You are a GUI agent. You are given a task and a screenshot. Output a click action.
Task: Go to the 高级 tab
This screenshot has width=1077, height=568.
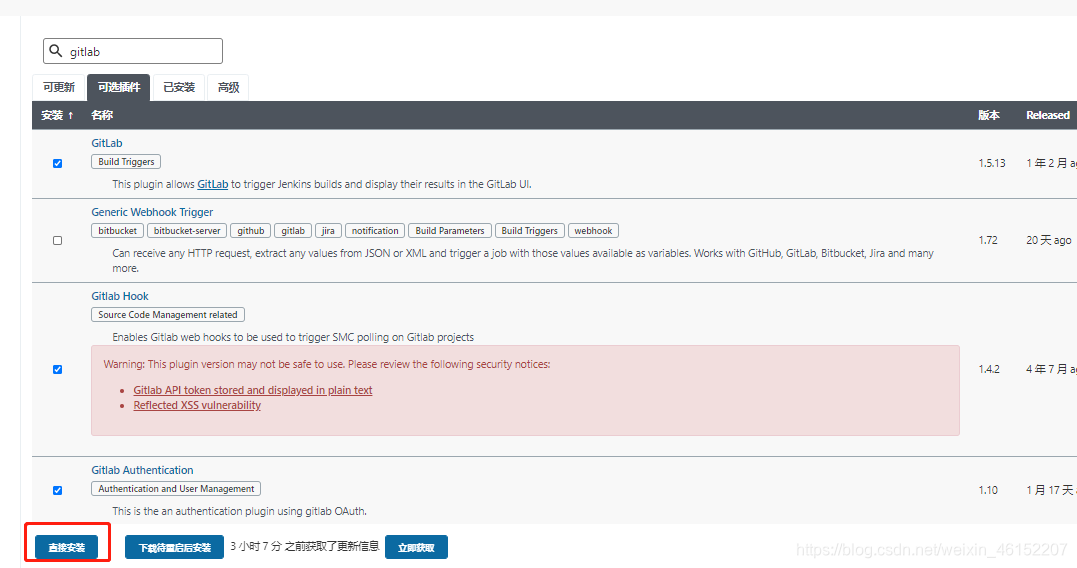click(x=228, y=87)
